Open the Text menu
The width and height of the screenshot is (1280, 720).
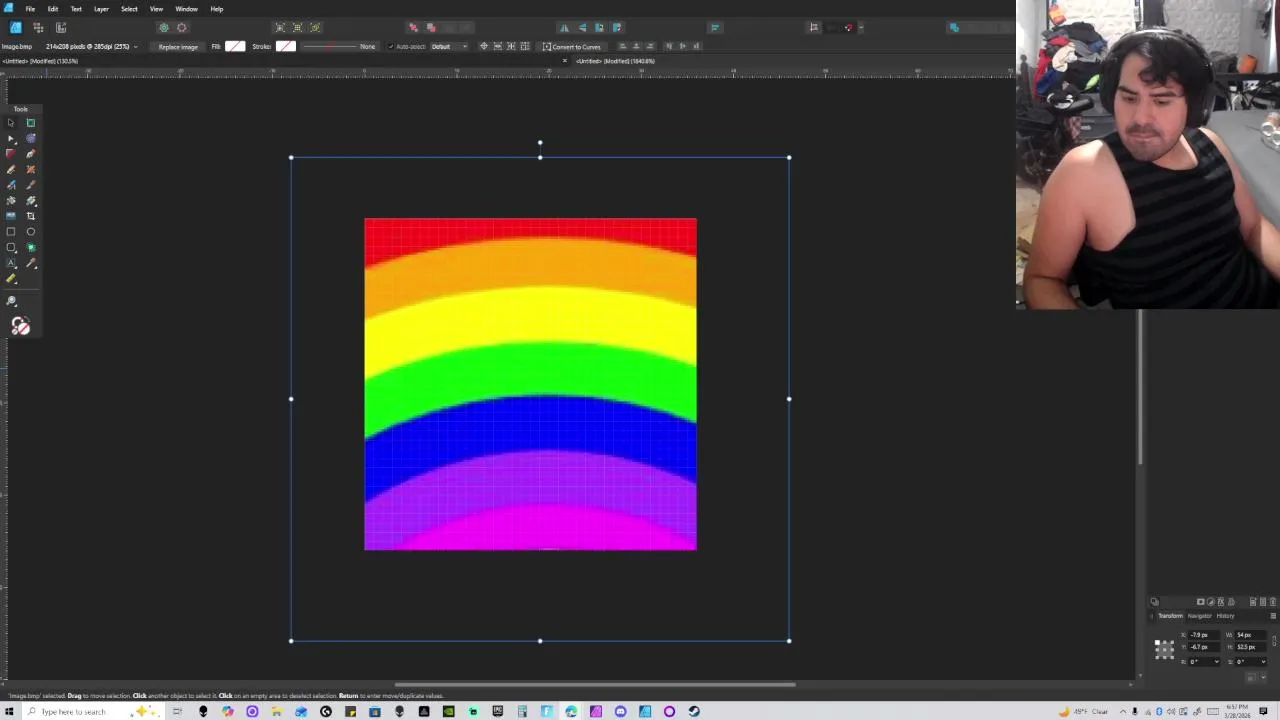click(76, 9)
